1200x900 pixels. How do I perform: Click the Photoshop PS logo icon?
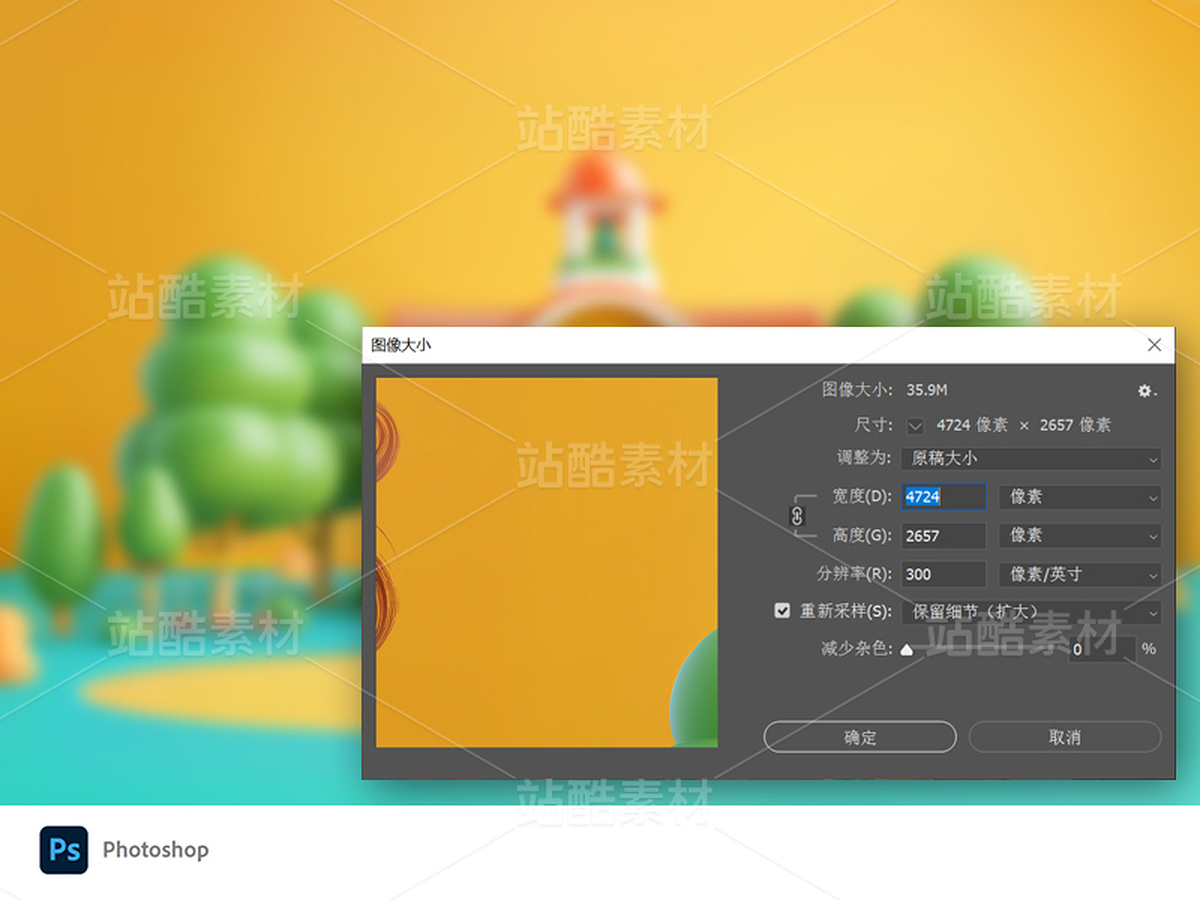pos(65,850)
